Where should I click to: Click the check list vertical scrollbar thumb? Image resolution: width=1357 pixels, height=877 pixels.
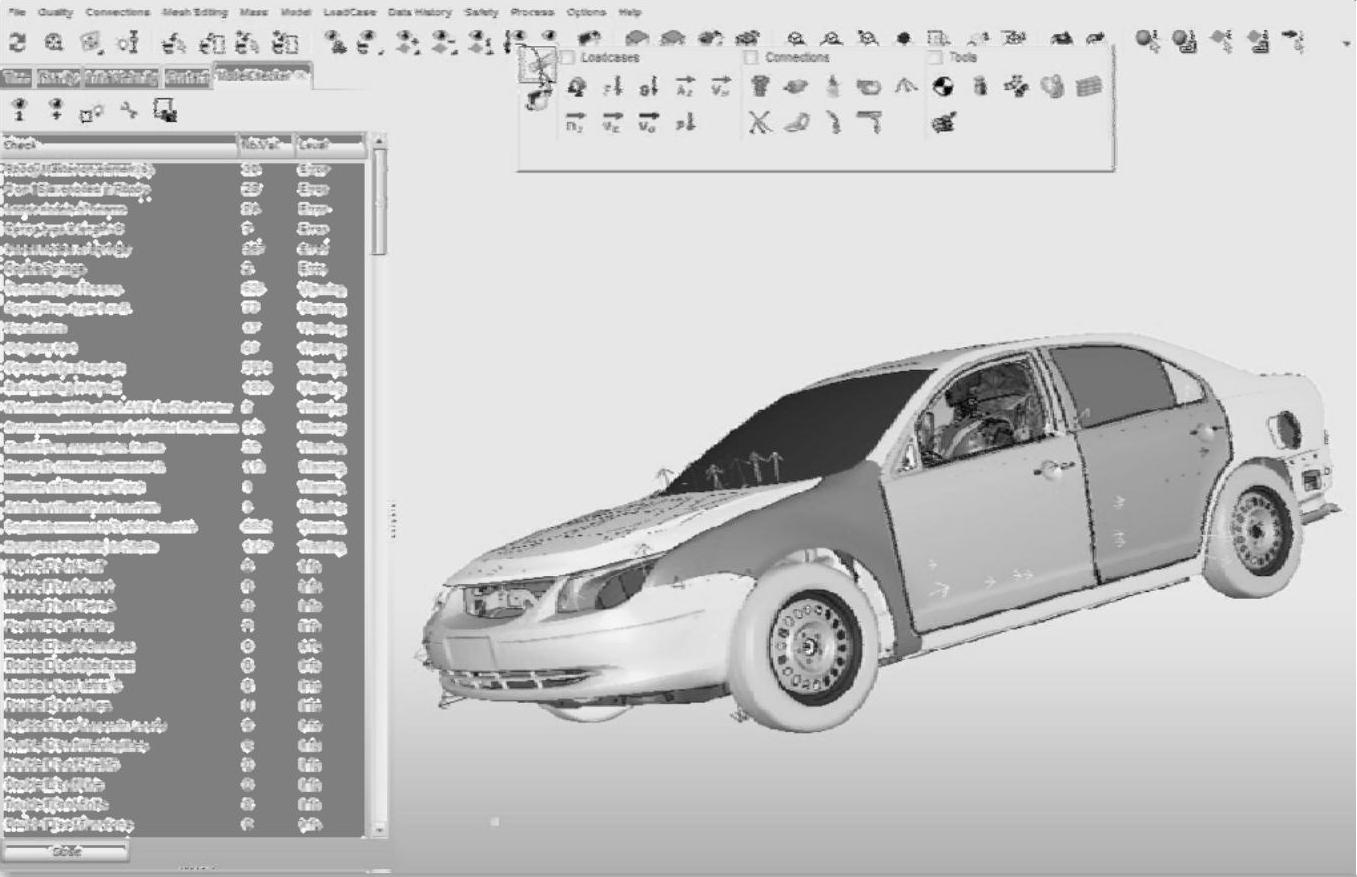[x=378, y=205]
